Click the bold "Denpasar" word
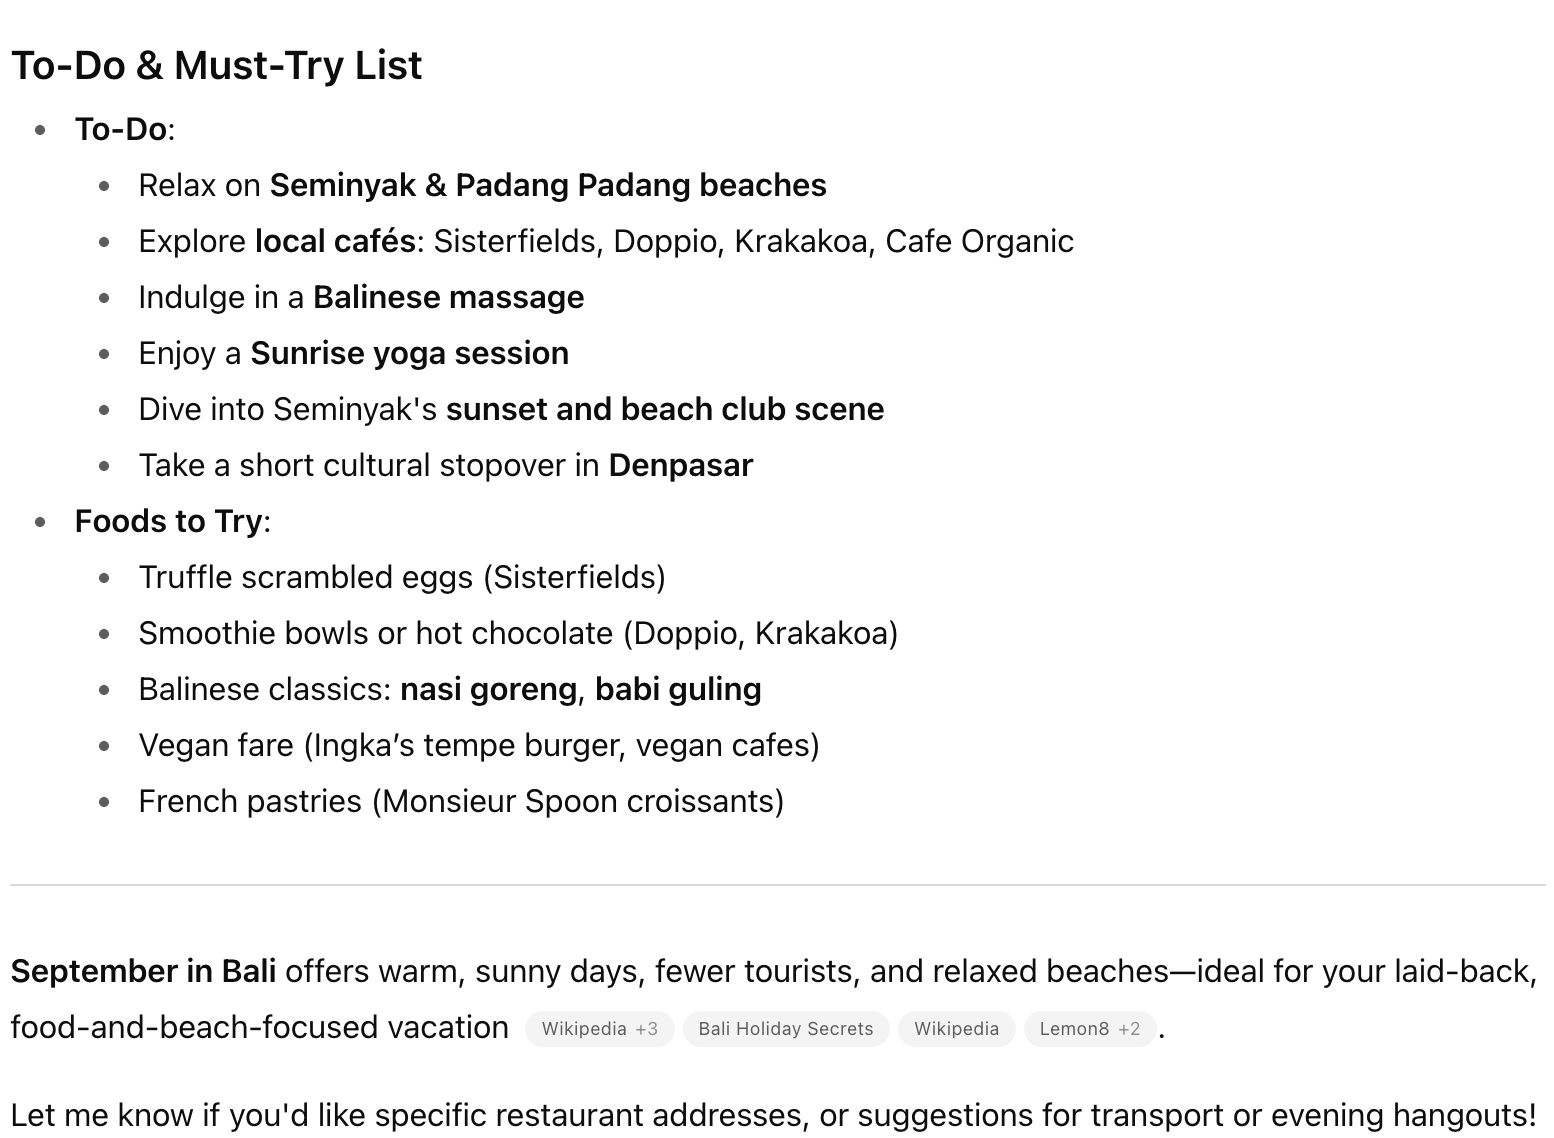Screen dimensions: 1554x1138 click(680, 465)
